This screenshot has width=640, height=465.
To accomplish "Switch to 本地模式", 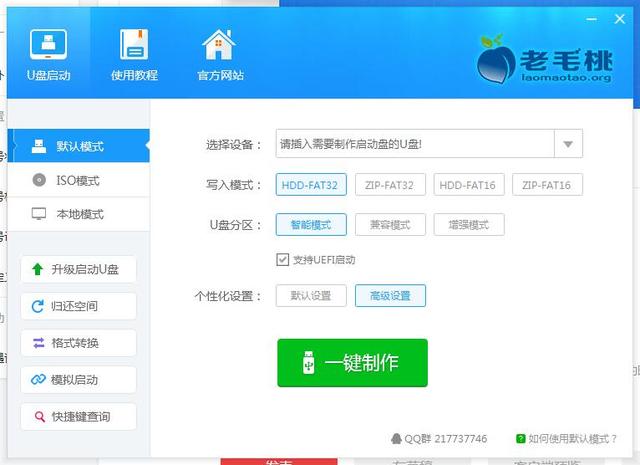I will (78, 214).
